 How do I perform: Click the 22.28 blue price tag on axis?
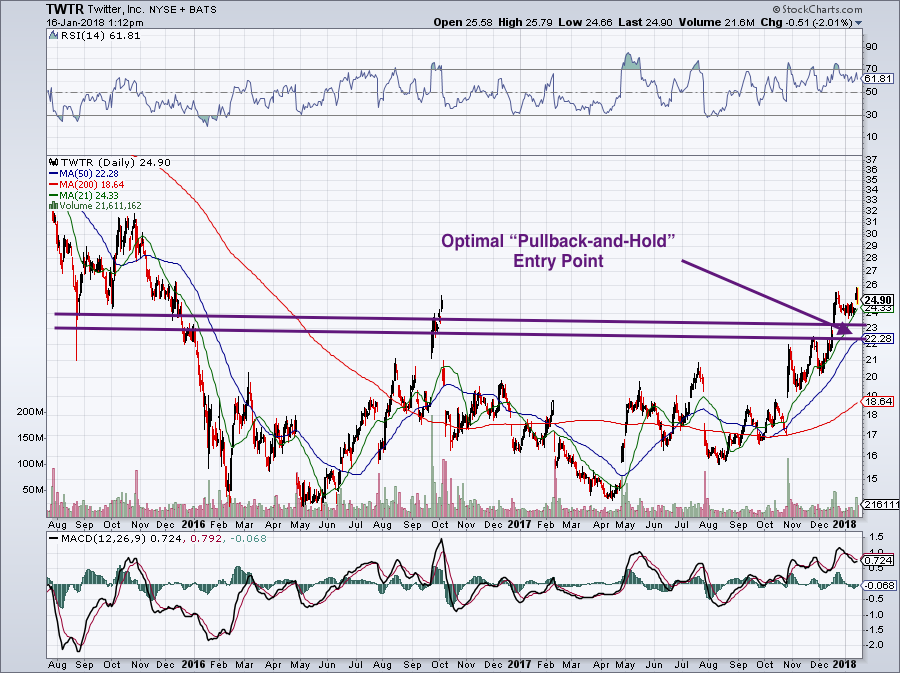point(878,339)
